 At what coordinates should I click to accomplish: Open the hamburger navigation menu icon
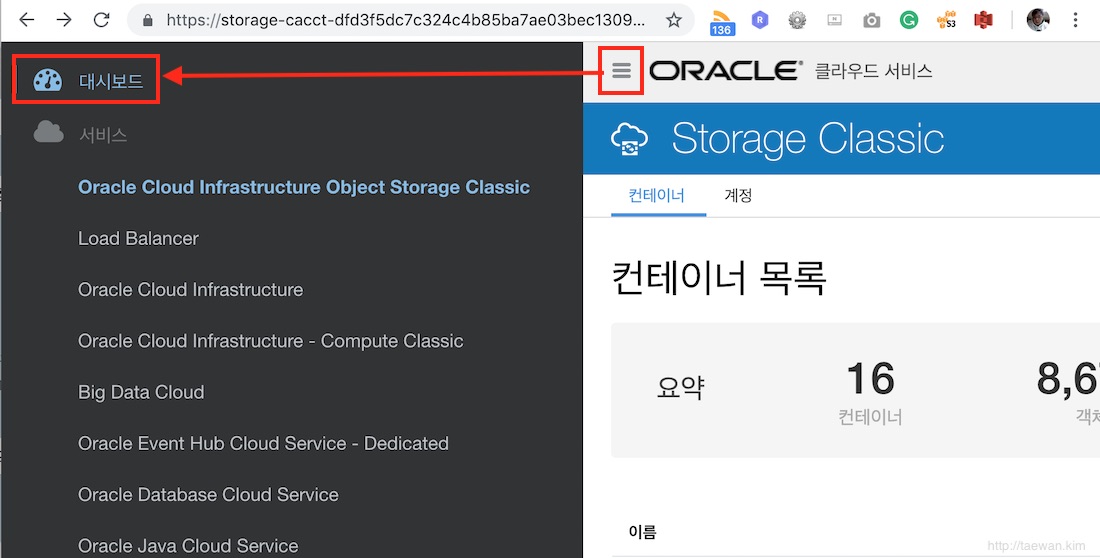coord(622,70)
